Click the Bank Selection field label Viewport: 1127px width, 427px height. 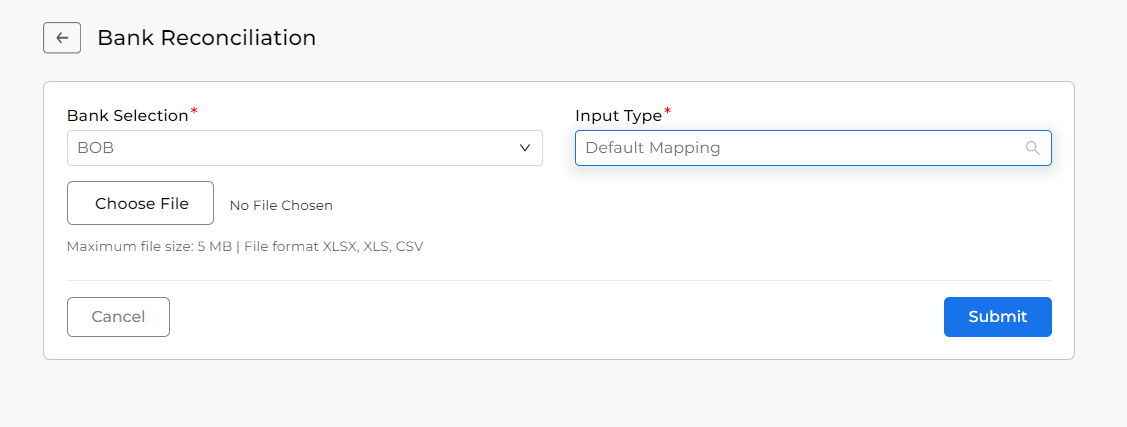(127, 116)
